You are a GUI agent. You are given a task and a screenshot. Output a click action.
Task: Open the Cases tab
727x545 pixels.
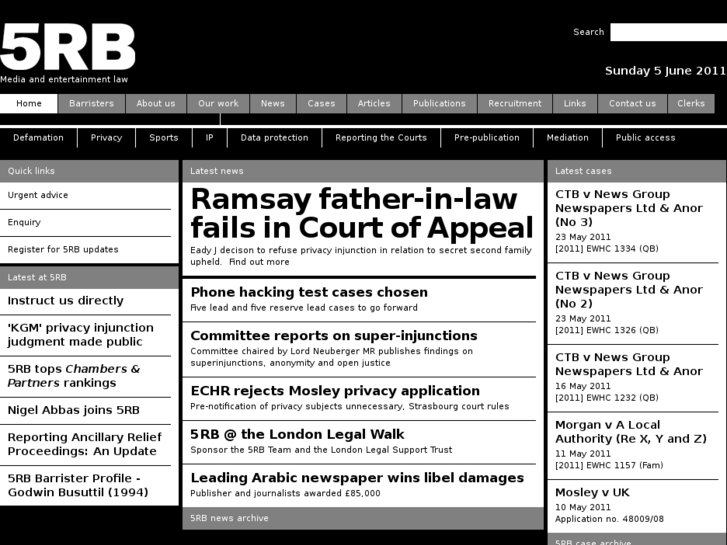click(x=321, y=103)
